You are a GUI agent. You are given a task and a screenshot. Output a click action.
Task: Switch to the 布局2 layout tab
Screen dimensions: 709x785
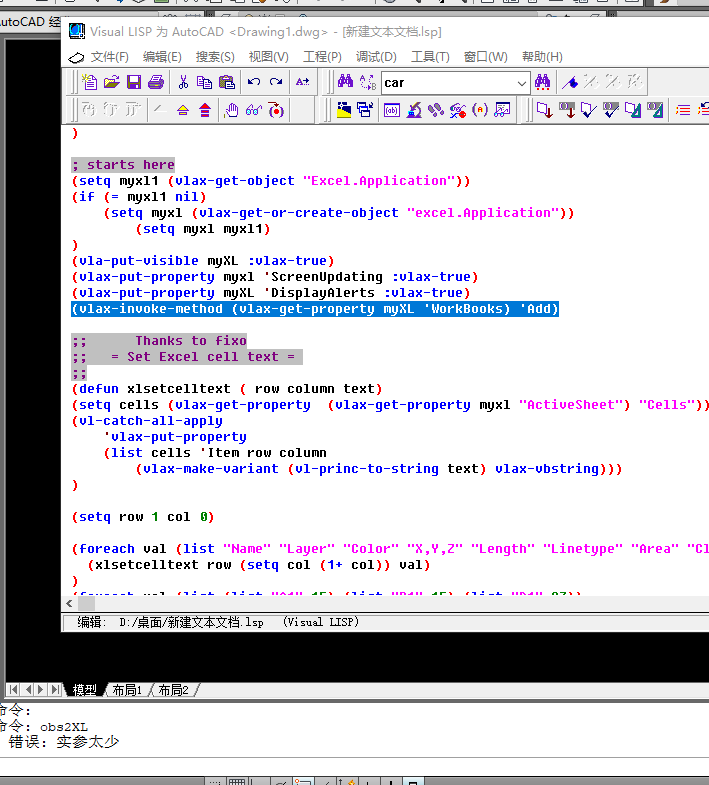(173, 690)
